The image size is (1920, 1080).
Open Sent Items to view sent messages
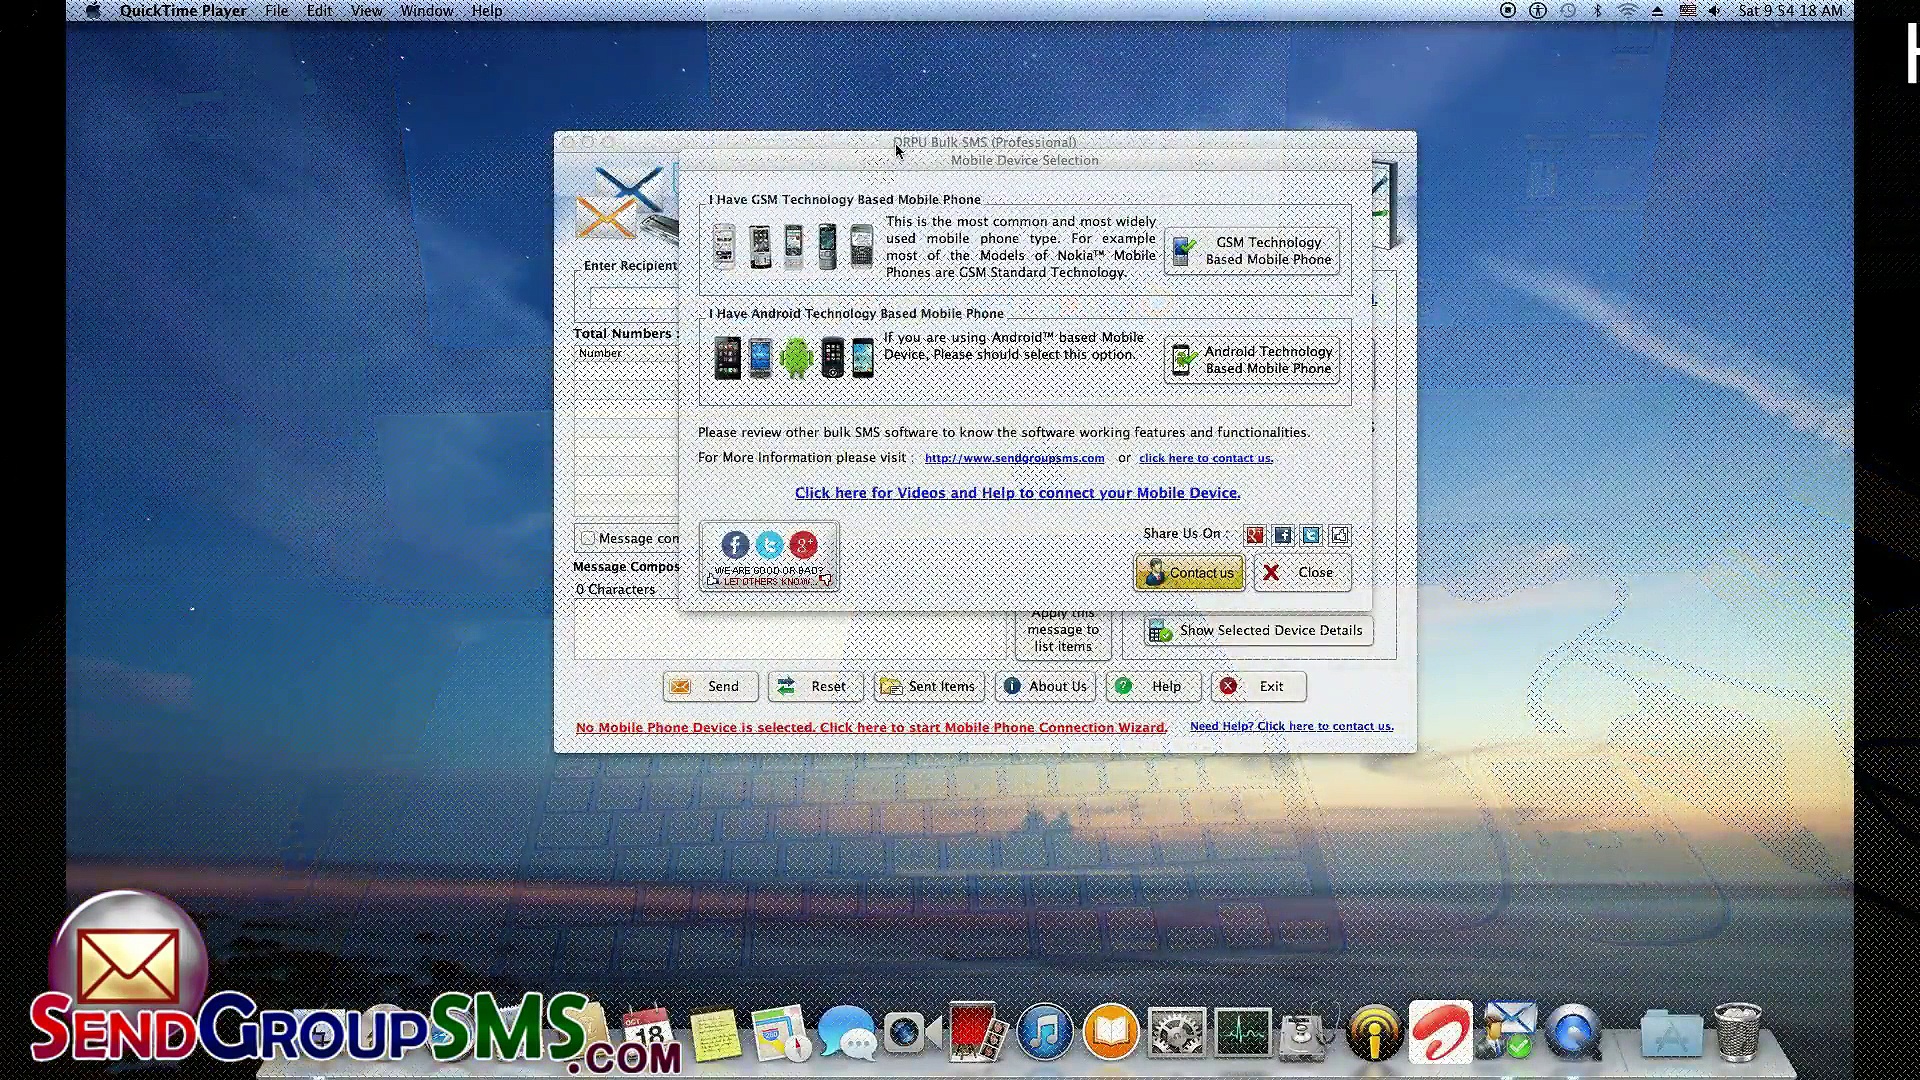(926, 686)
